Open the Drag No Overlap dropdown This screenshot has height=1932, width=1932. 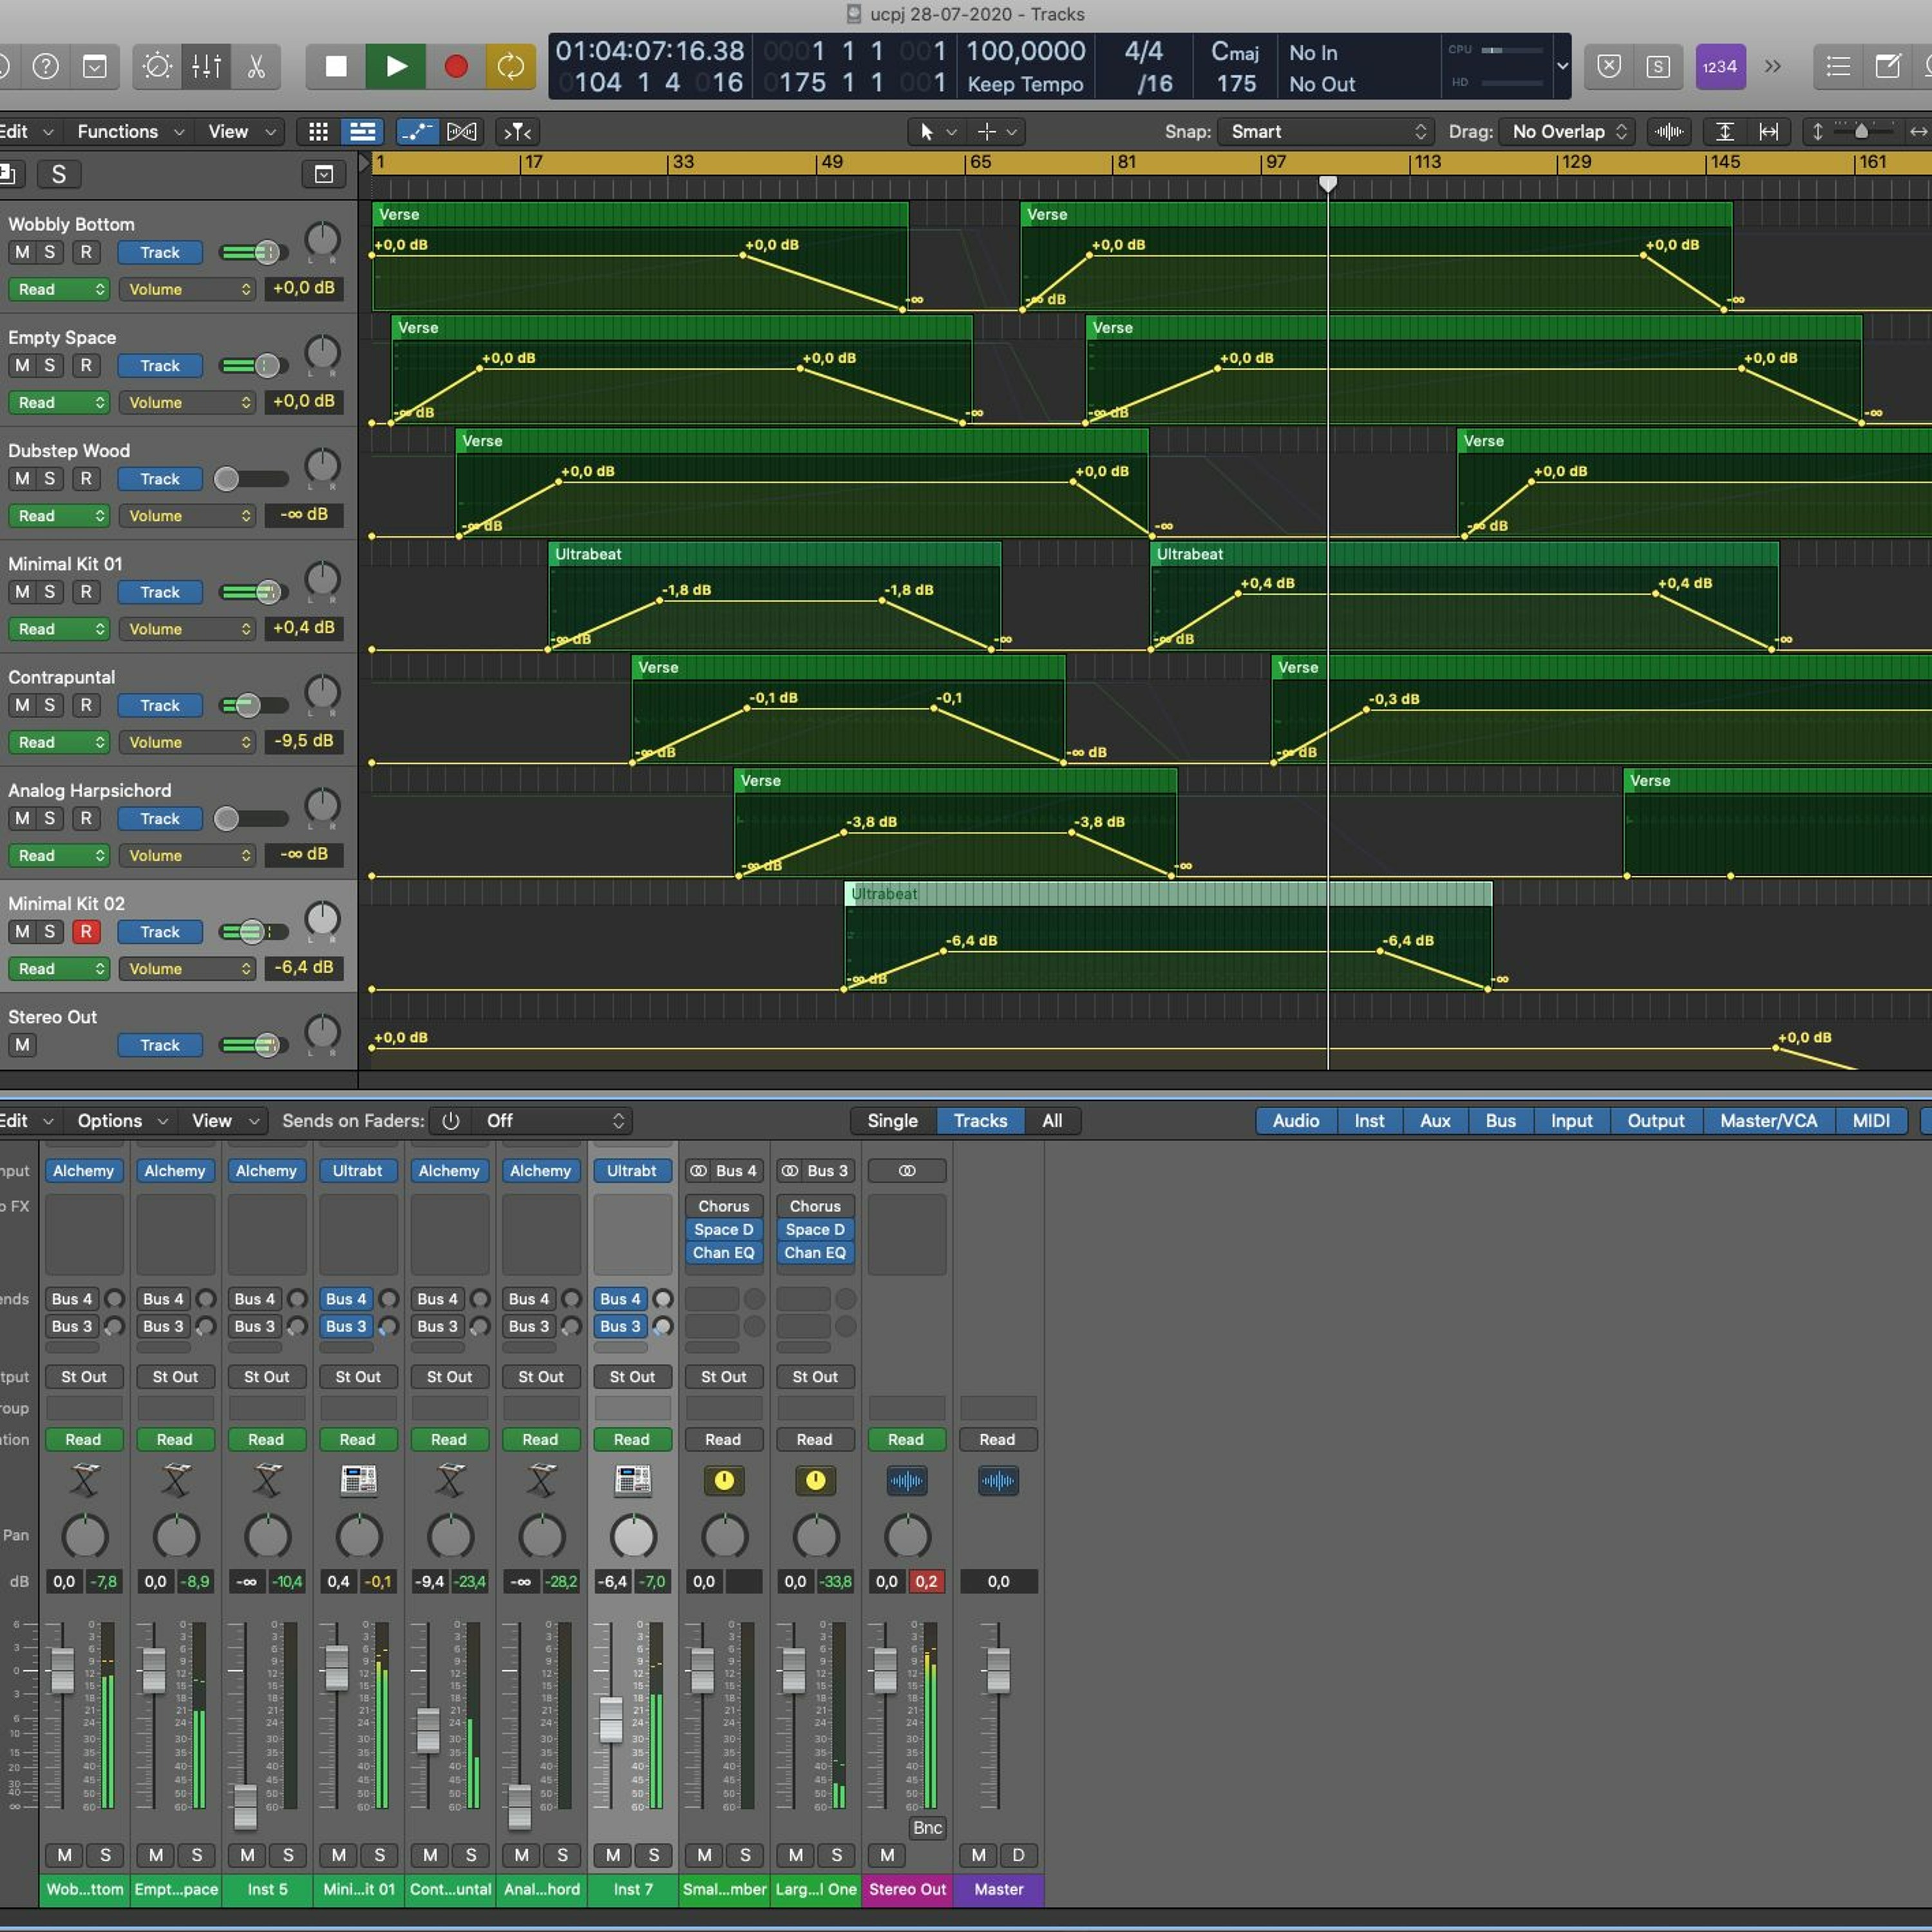click(1567, 131)
